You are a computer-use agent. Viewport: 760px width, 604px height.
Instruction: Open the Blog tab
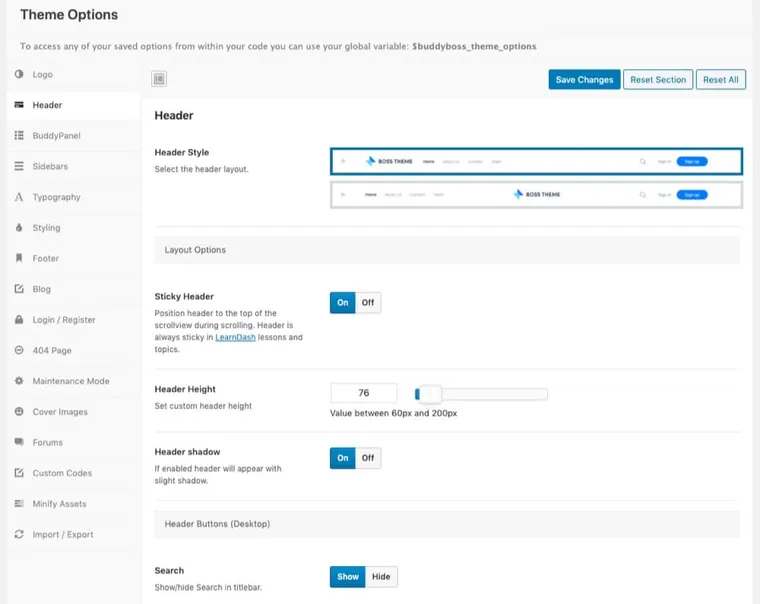click(74, 289)
